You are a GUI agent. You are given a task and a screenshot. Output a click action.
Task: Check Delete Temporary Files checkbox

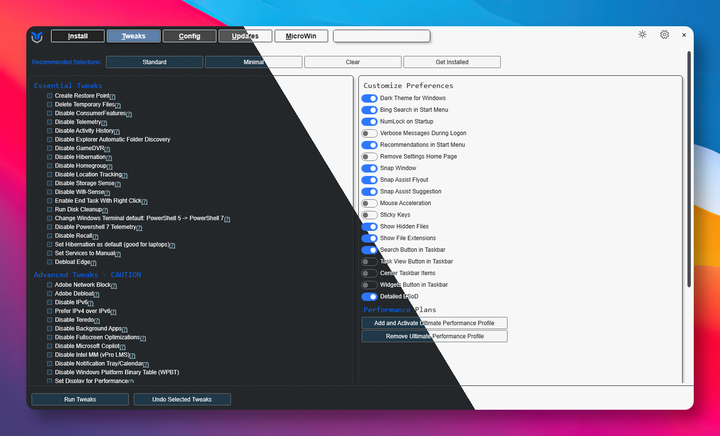point(49,105)
